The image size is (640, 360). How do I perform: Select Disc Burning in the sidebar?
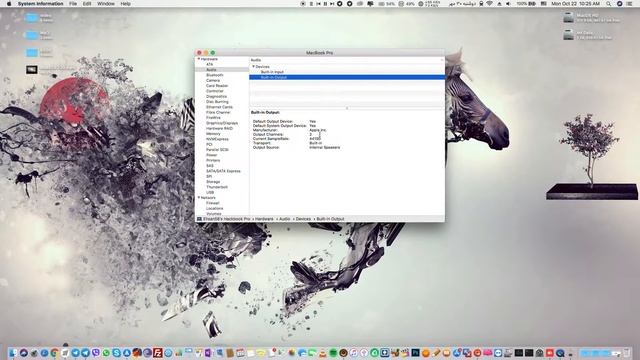[x=217, y=102]
